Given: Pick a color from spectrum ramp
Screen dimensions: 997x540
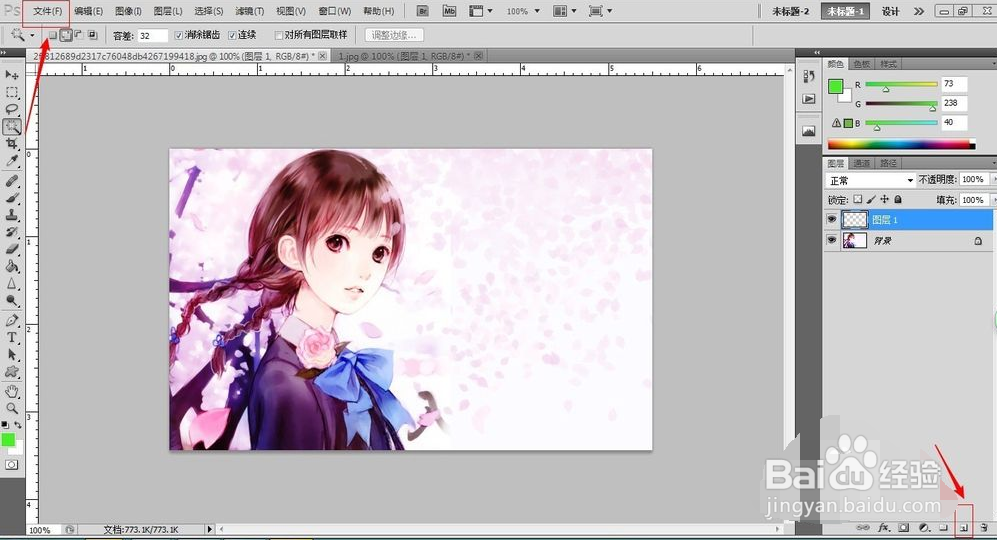Looking at the screenshot, I should tap(901, 144).
